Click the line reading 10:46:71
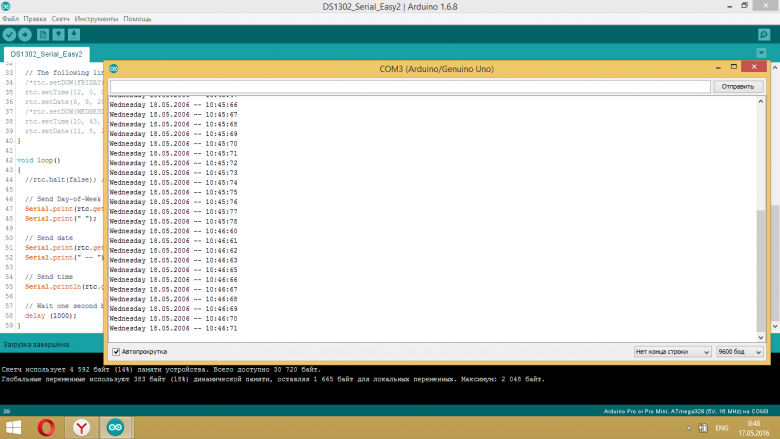The width and height of the screenshot is (780, 439). pos(173,328)
